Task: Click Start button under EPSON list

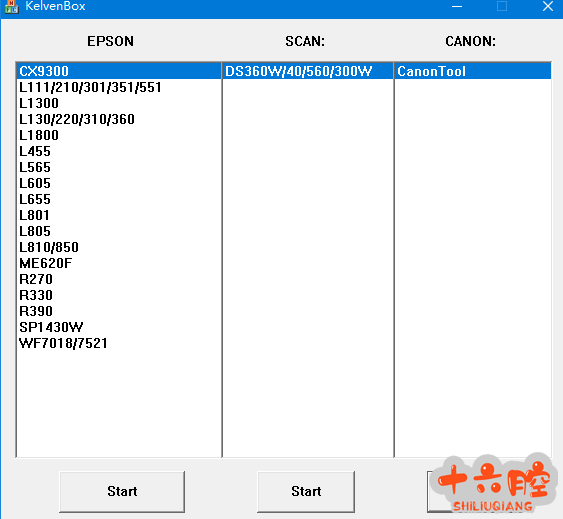Action: tap(122, 491)
